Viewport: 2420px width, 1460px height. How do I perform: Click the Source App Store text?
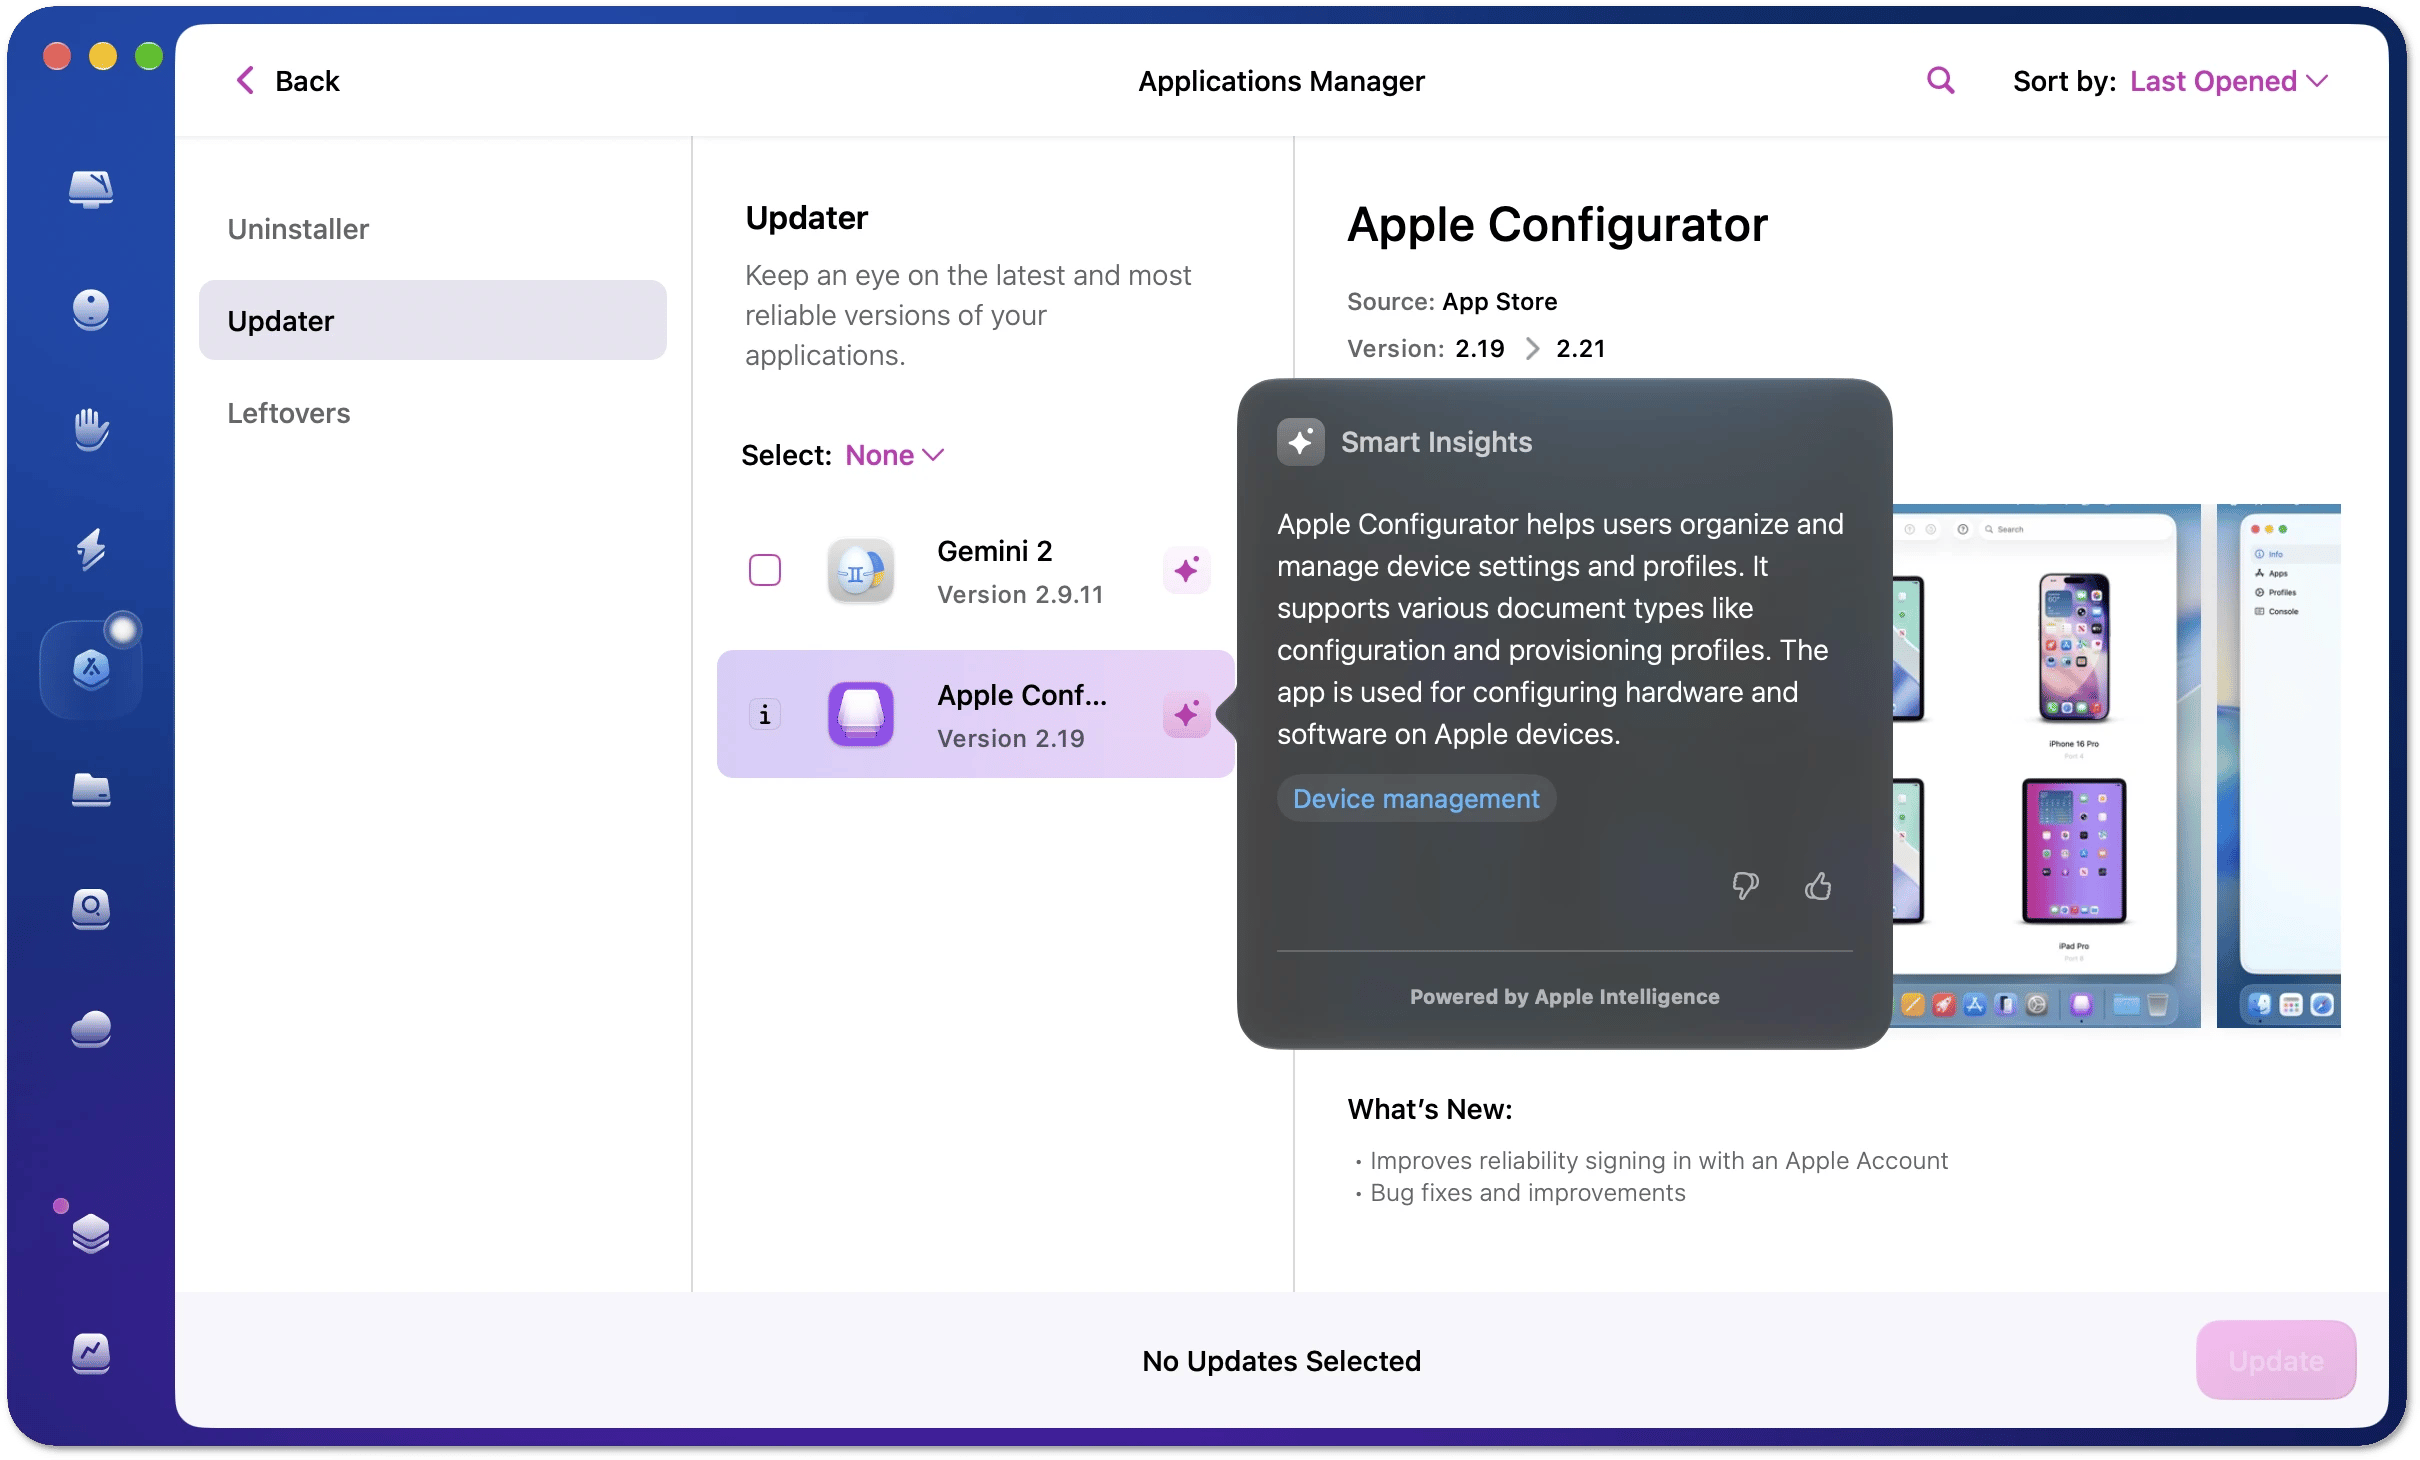tap(1452, 301)
